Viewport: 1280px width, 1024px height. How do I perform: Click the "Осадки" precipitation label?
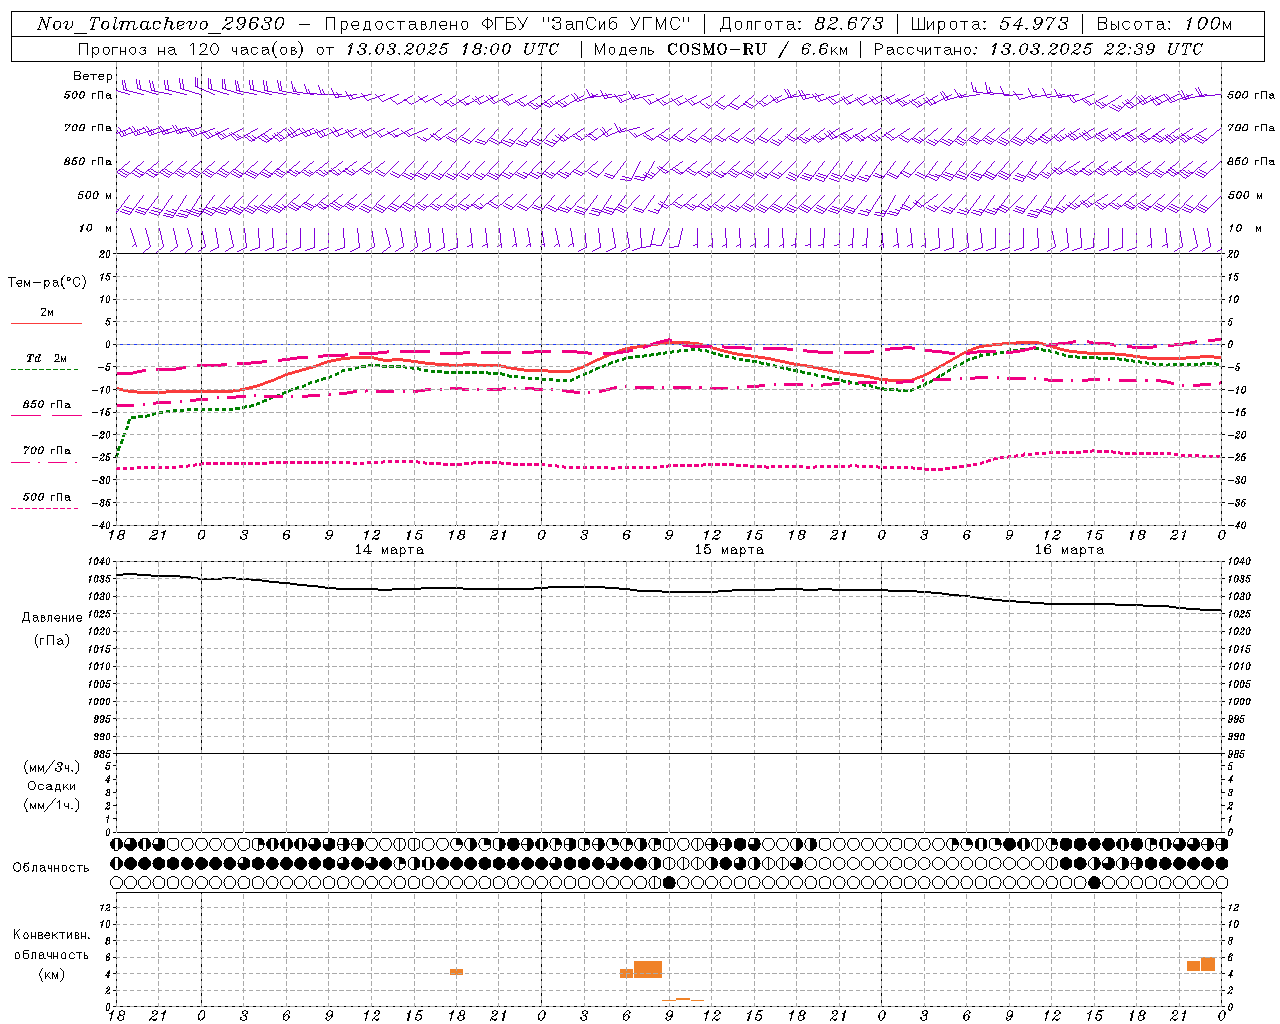52,786
